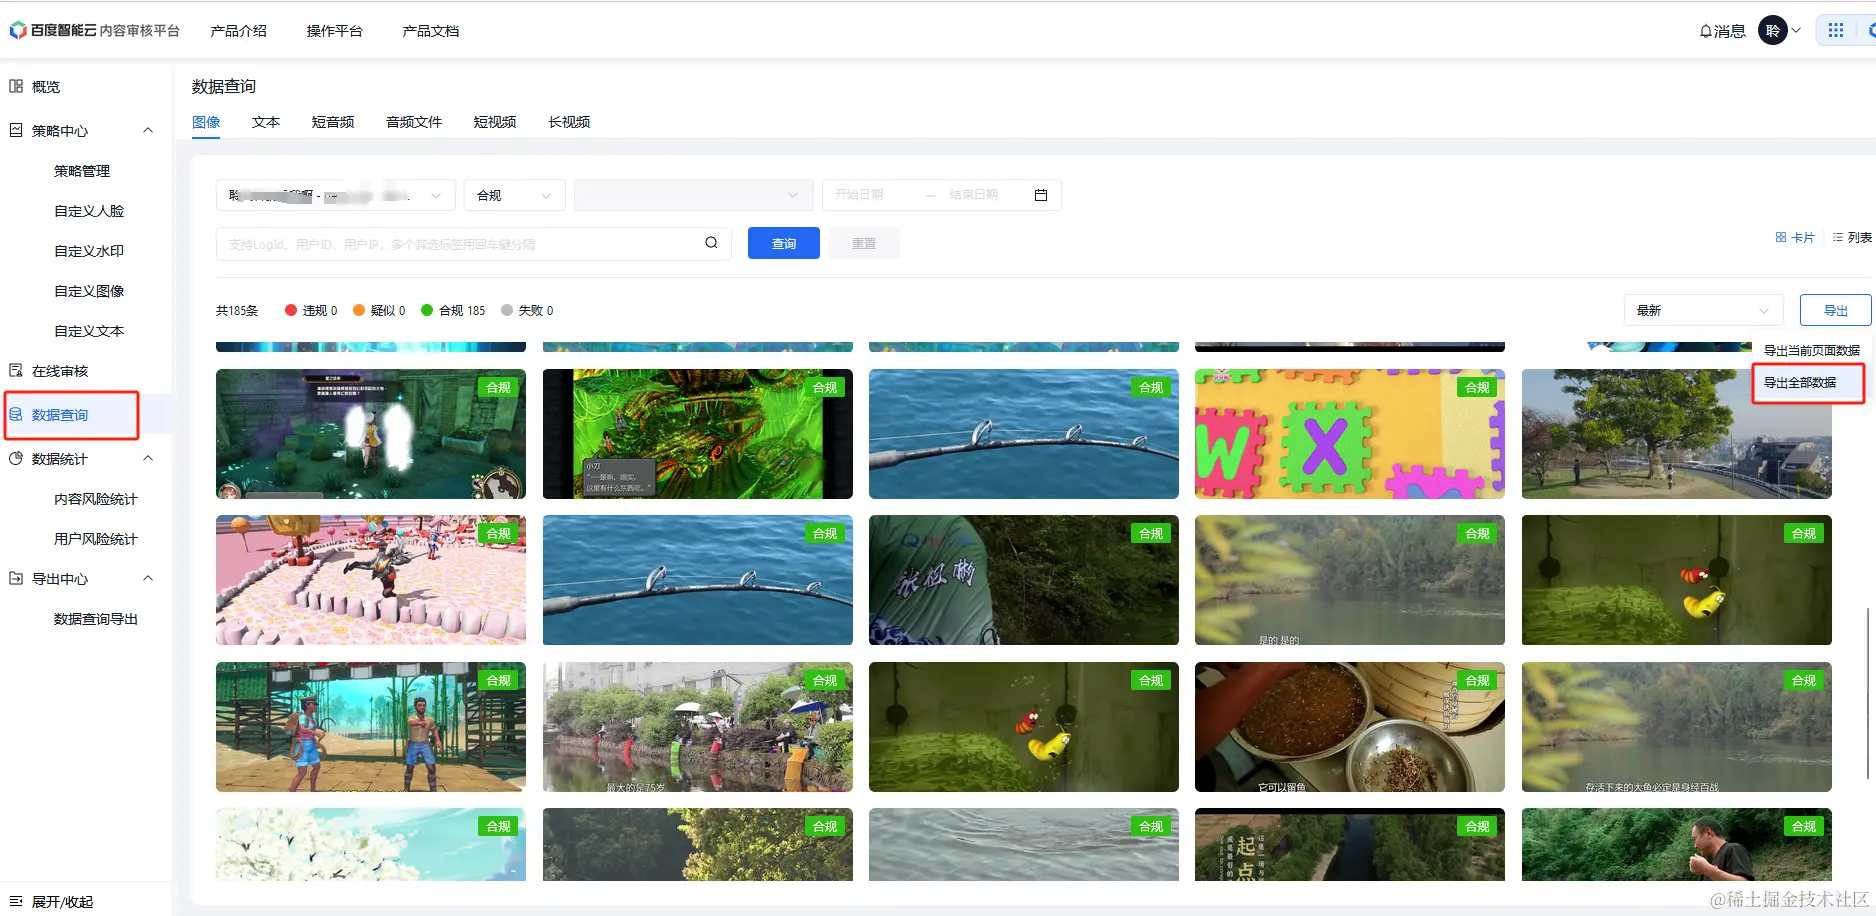Click the 违规 0 status count
The height and width of the screenshot is (916, 1876).
(x=311, y=310)
